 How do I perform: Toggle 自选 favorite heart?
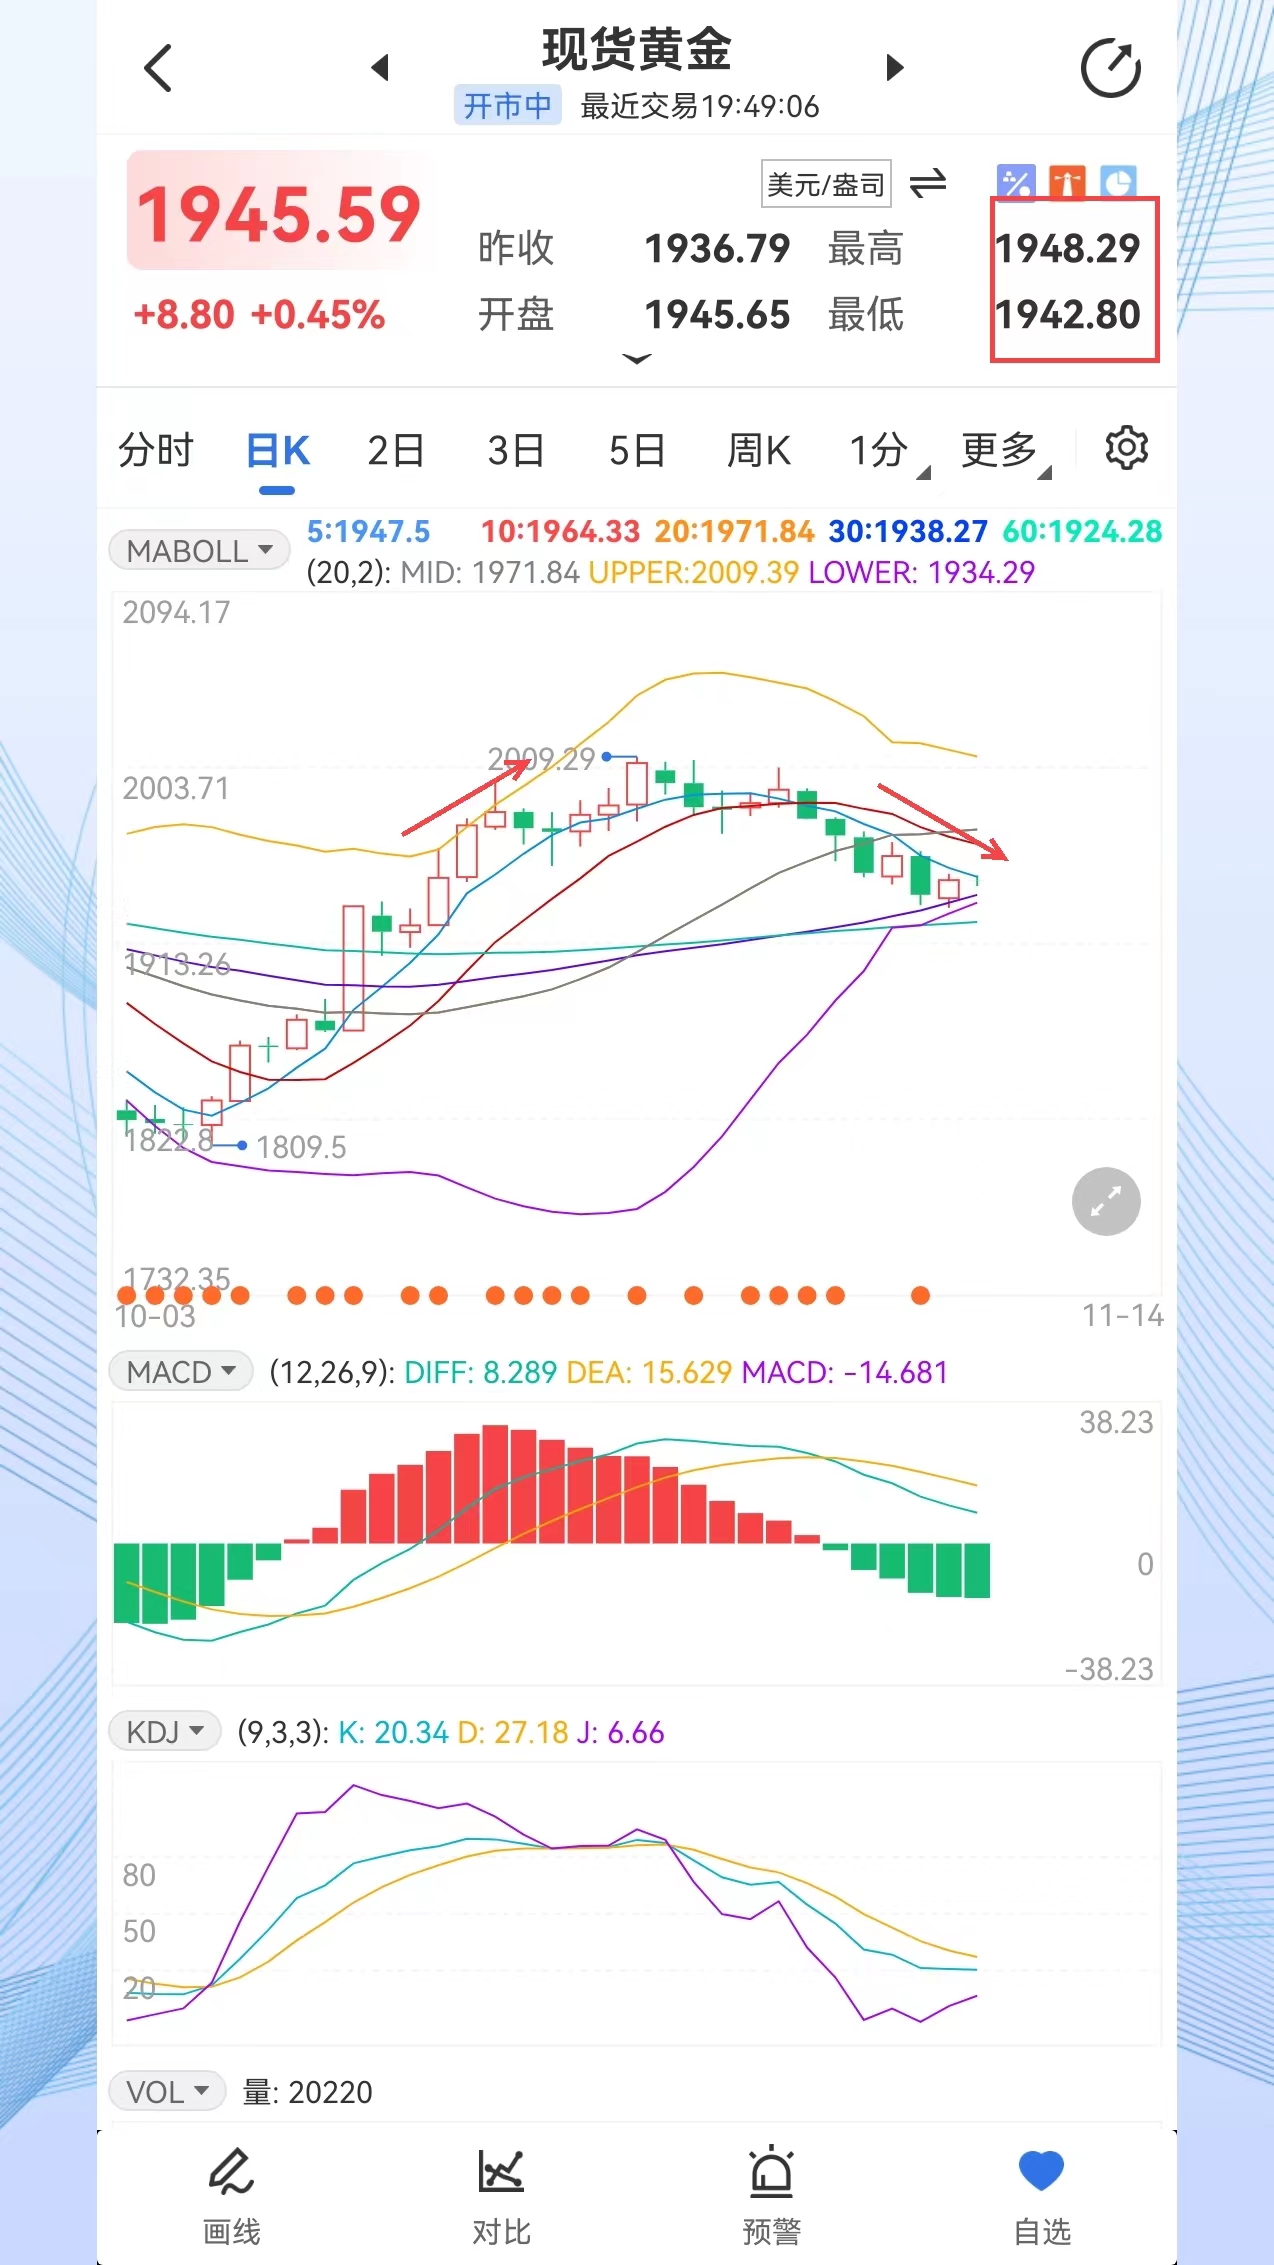click(x=1042, y=2197)
